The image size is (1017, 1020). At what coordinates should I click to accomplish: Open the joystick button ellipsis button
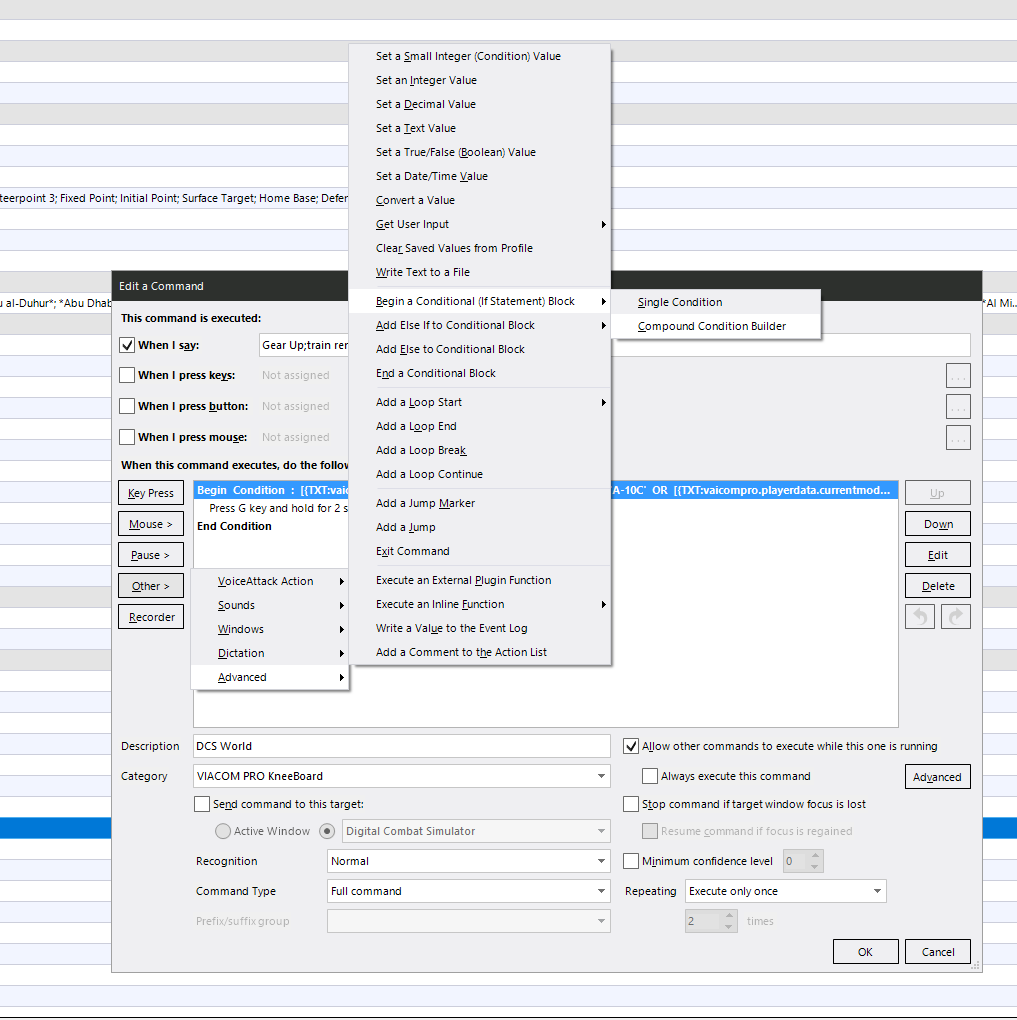point(958,407)
